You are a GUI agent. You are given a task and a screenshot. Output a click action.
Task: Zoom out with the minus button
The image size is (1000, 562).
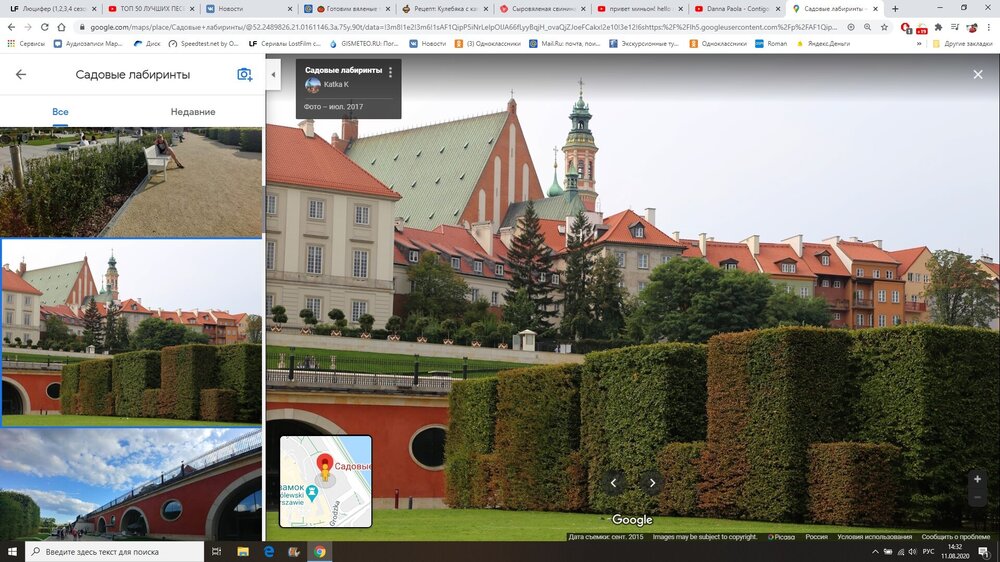[x=977, y=497]
